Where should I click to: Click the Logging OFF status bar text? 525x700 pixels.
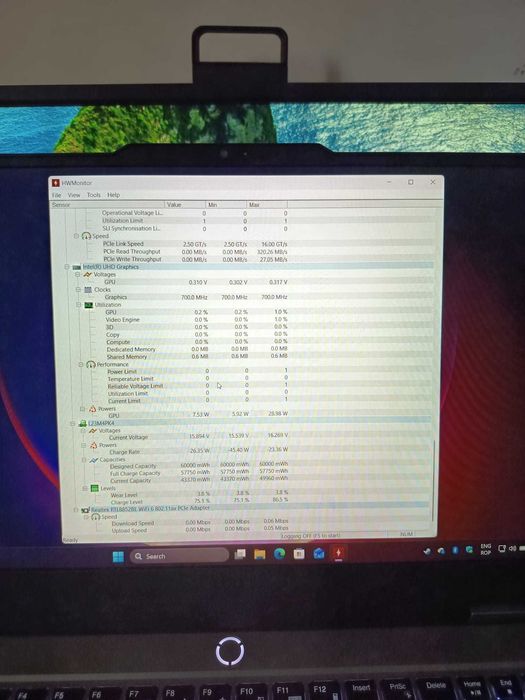click(x=311, y=535)
